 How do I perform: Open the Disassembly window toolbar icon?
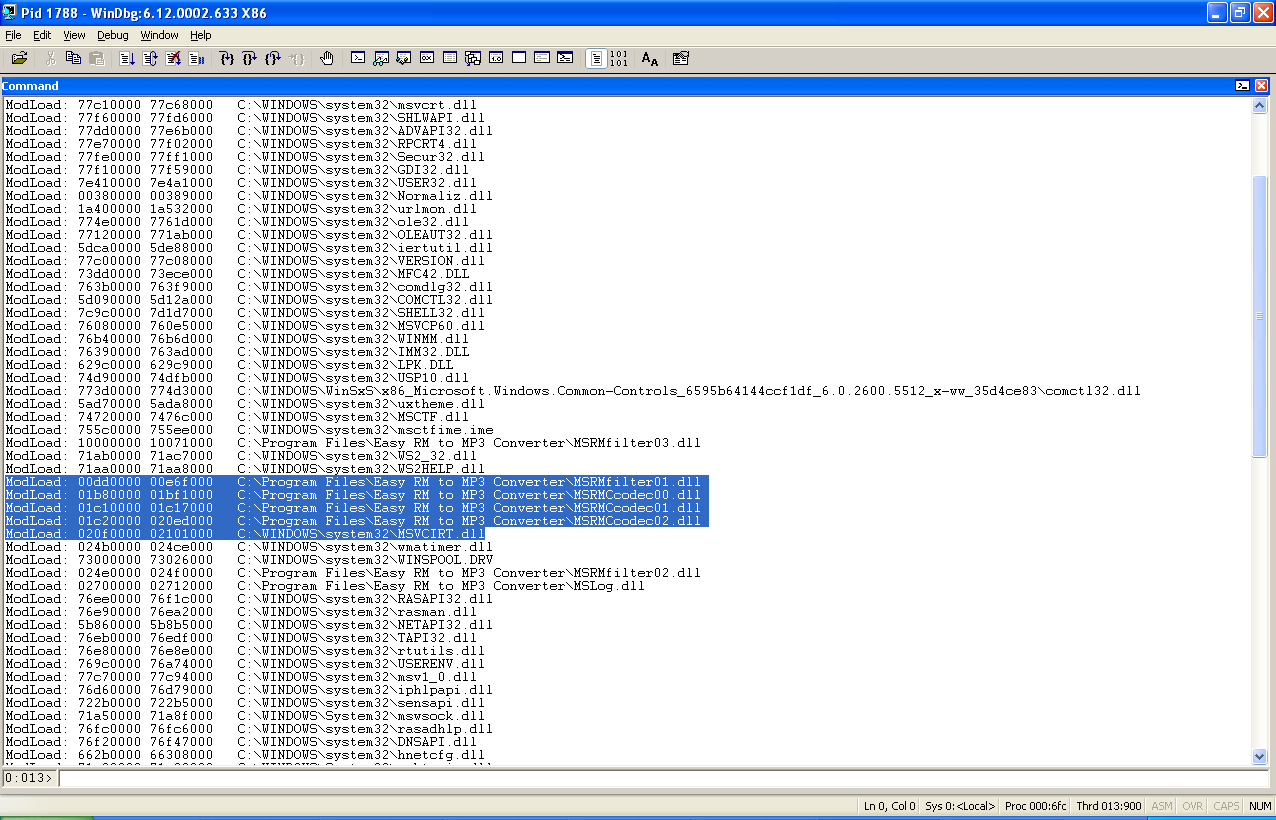click(x=496, y=59)
